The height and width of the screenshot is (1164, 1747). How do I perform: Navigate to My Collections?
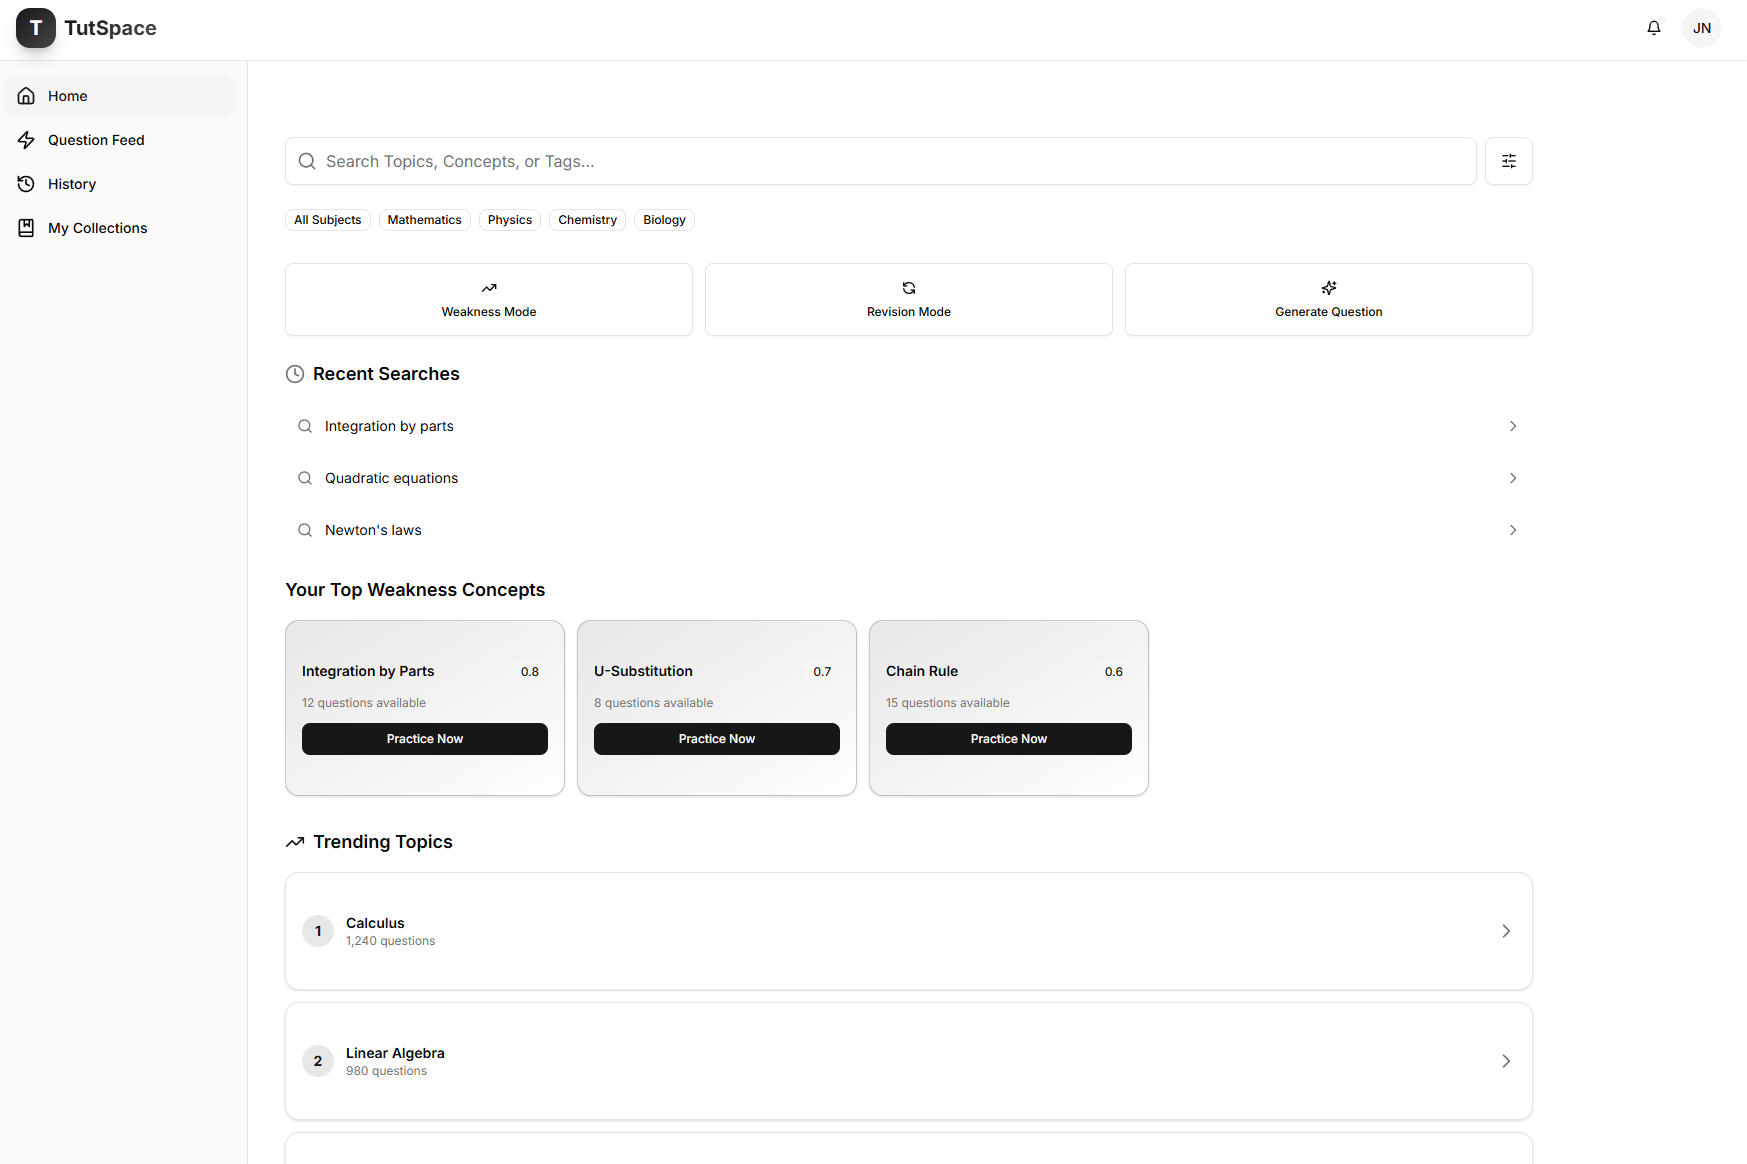tap(96, 228)
